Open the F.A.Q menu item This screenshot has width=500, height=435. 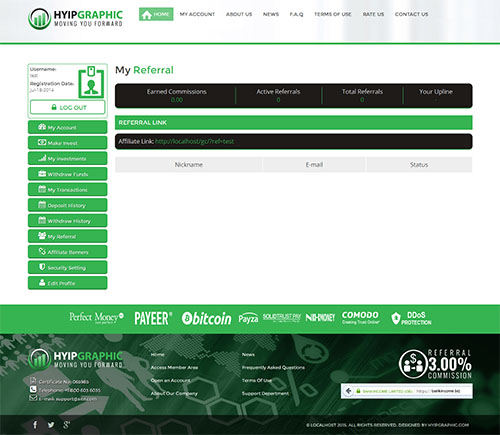point(296,14)
